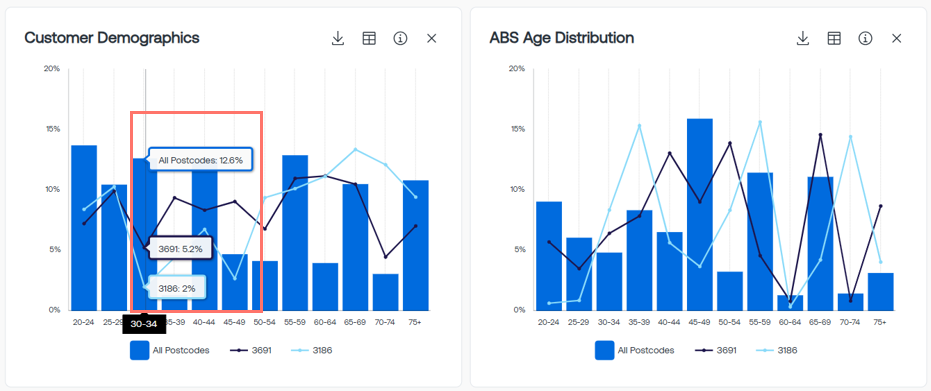
Task: Open table view for ABS Age Distribution
Action: (x=834, y=39)
